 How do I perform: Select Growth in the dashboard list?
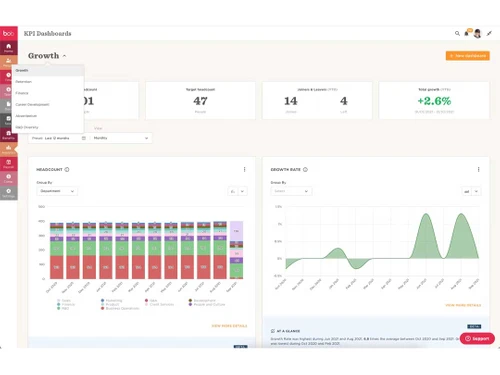(48, 70)
